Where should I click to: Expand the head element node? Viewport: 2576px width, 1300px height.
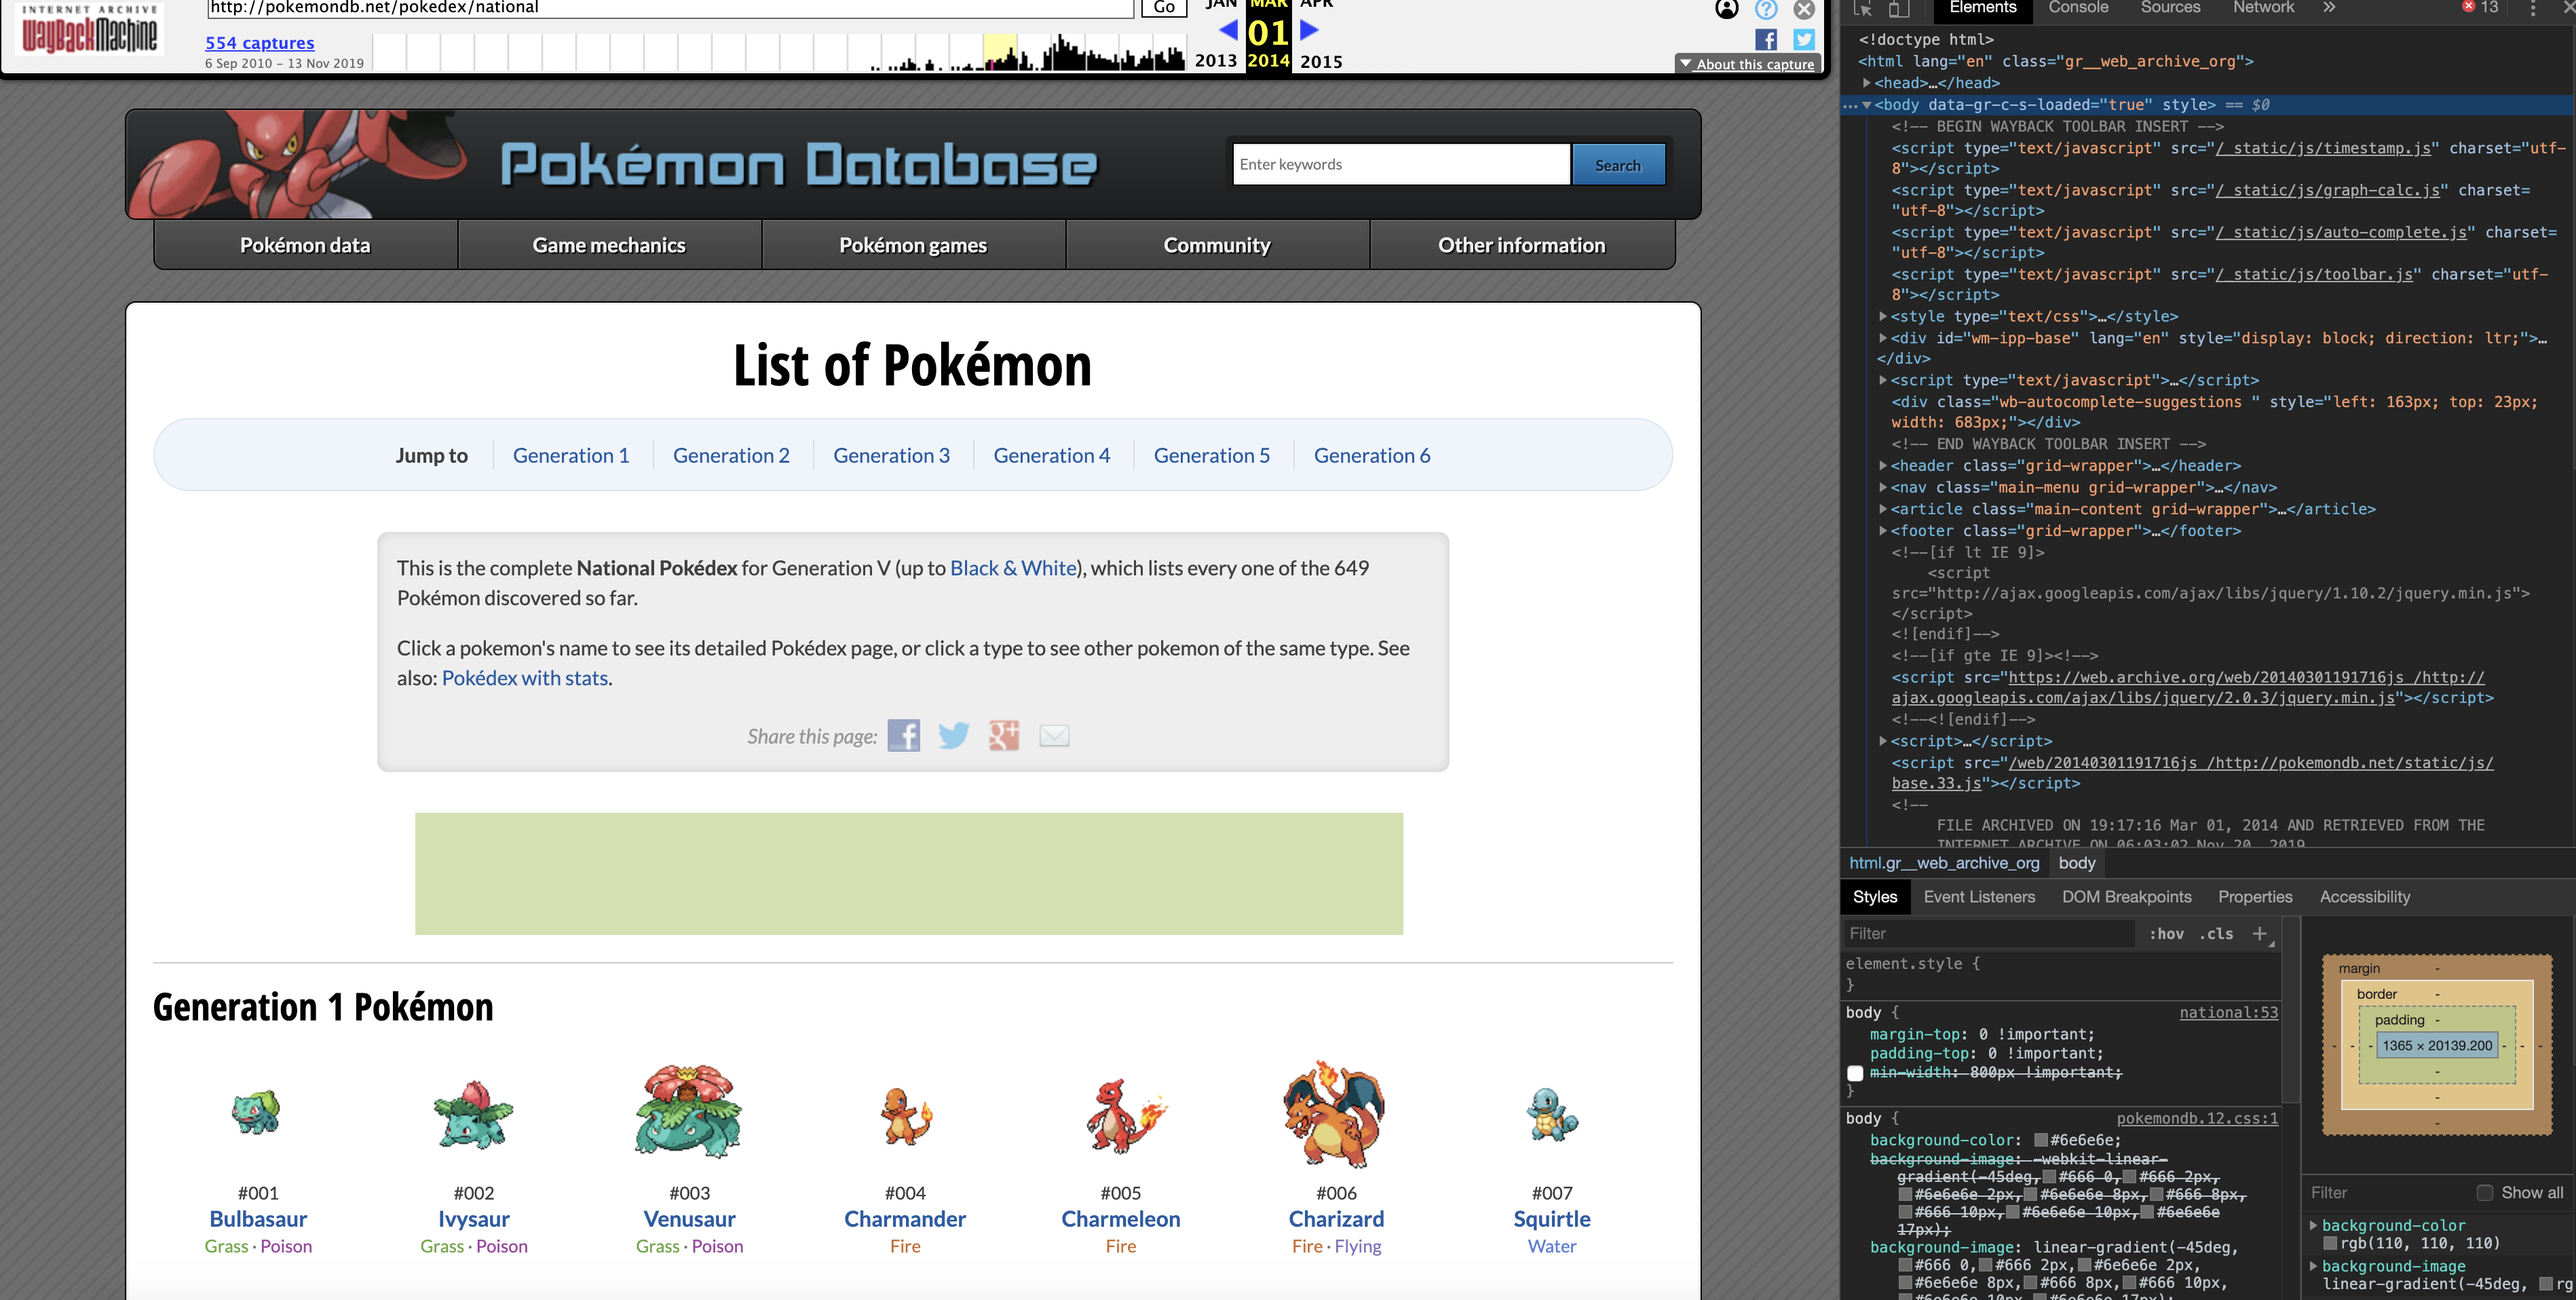[x=1867, y=83]
